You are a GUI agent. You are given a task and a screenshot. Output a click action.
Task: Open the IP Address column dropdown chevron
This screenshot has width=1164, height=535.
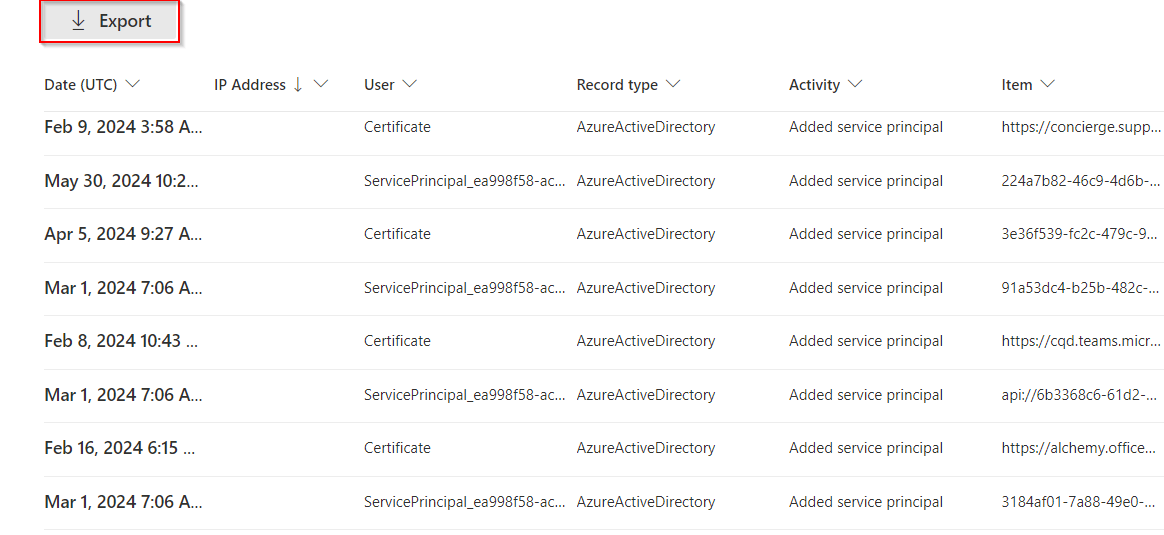[321, 85]
